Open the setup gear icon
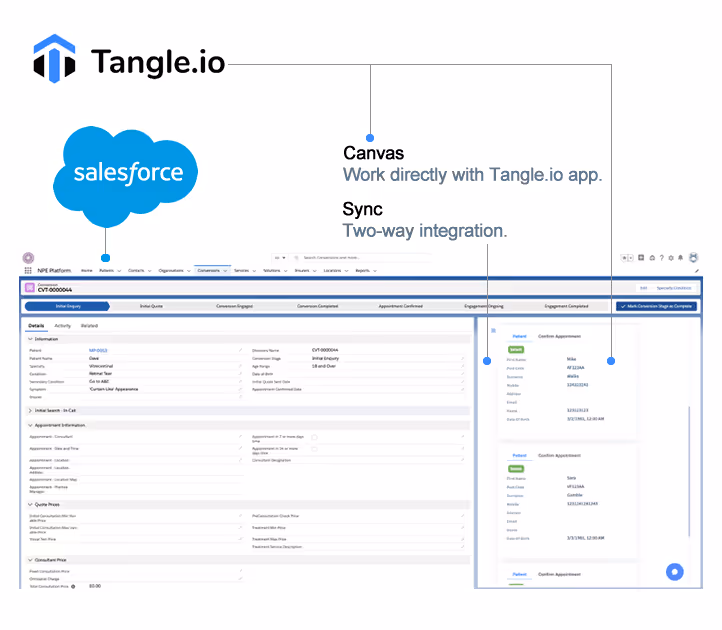Screen dimensions: 722x630 [671, 258]
